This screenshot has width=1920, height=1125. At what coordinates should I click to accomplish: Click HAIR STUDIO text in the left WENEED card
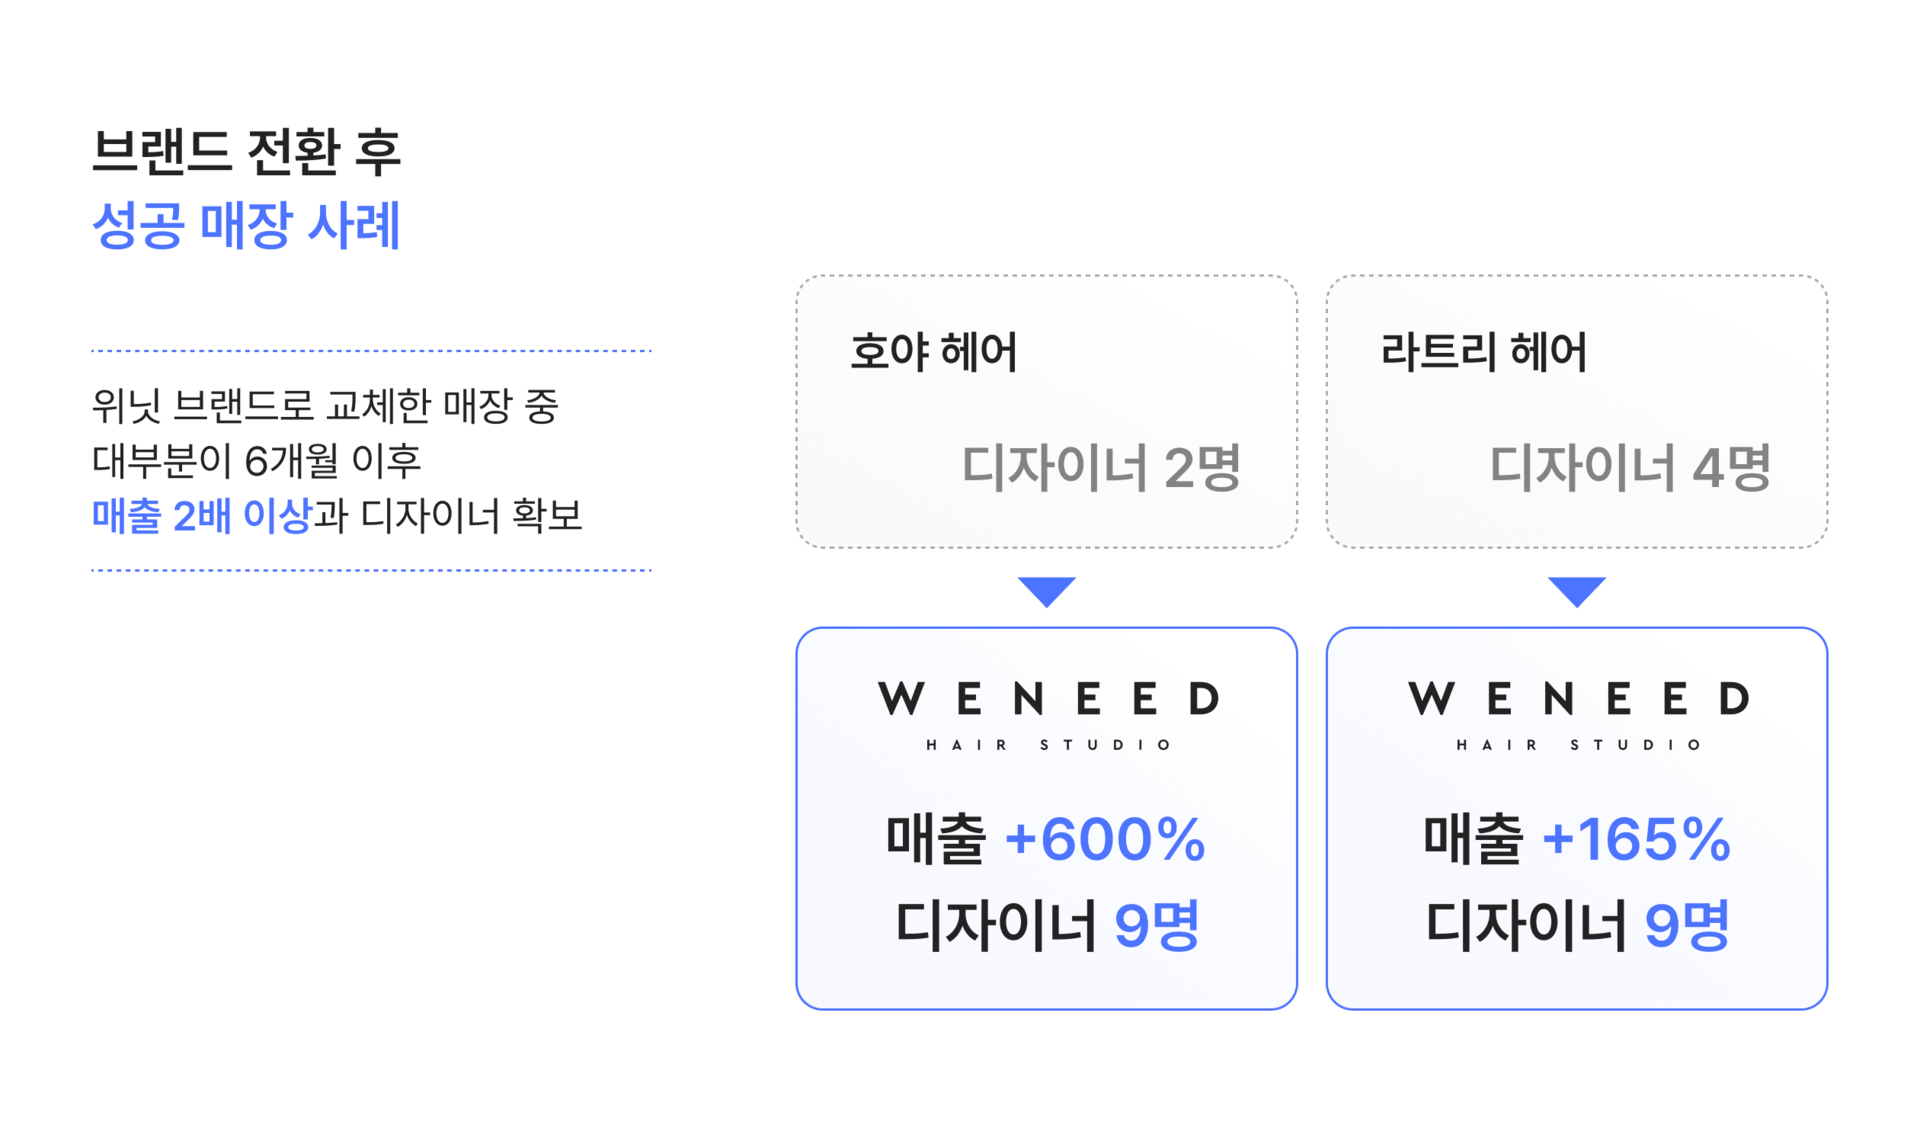click(1048, 745)
